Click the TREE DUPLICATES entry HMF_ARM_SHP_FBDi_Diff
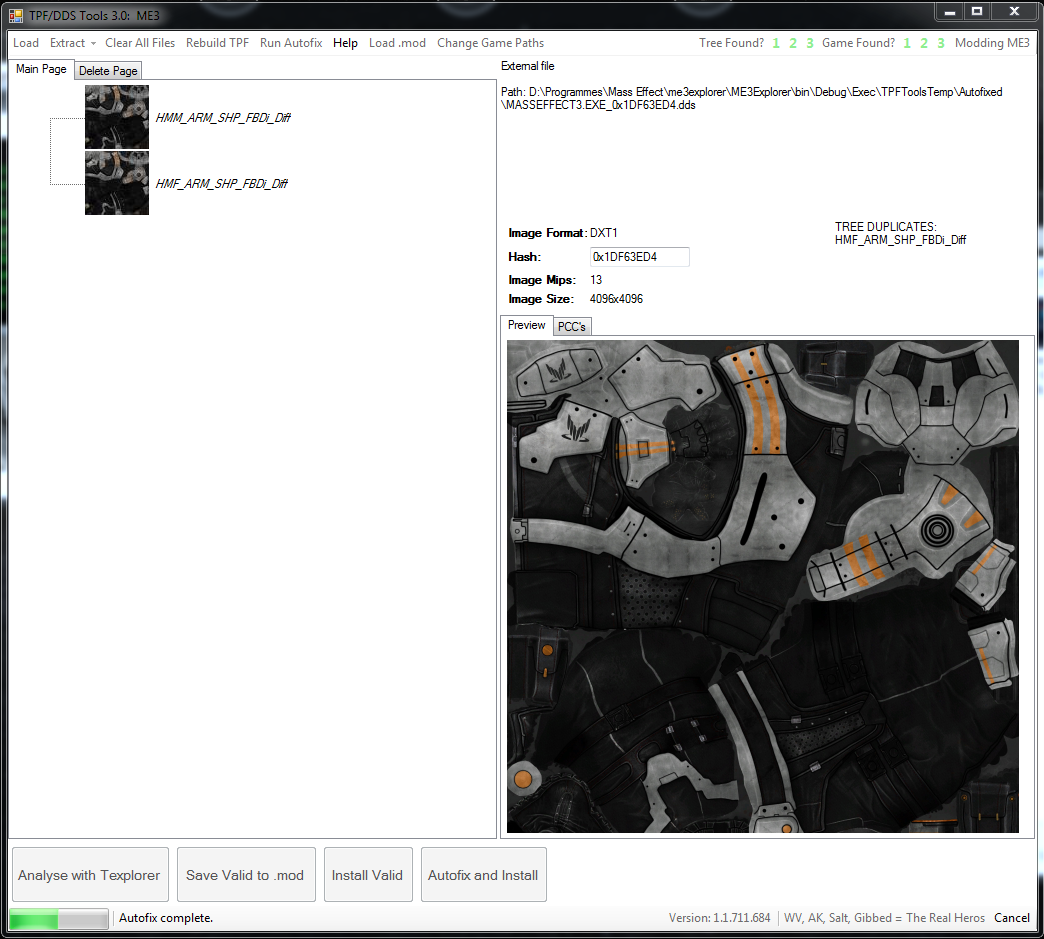The height and width of the screenshot is (939, 1044). [900, 240]
